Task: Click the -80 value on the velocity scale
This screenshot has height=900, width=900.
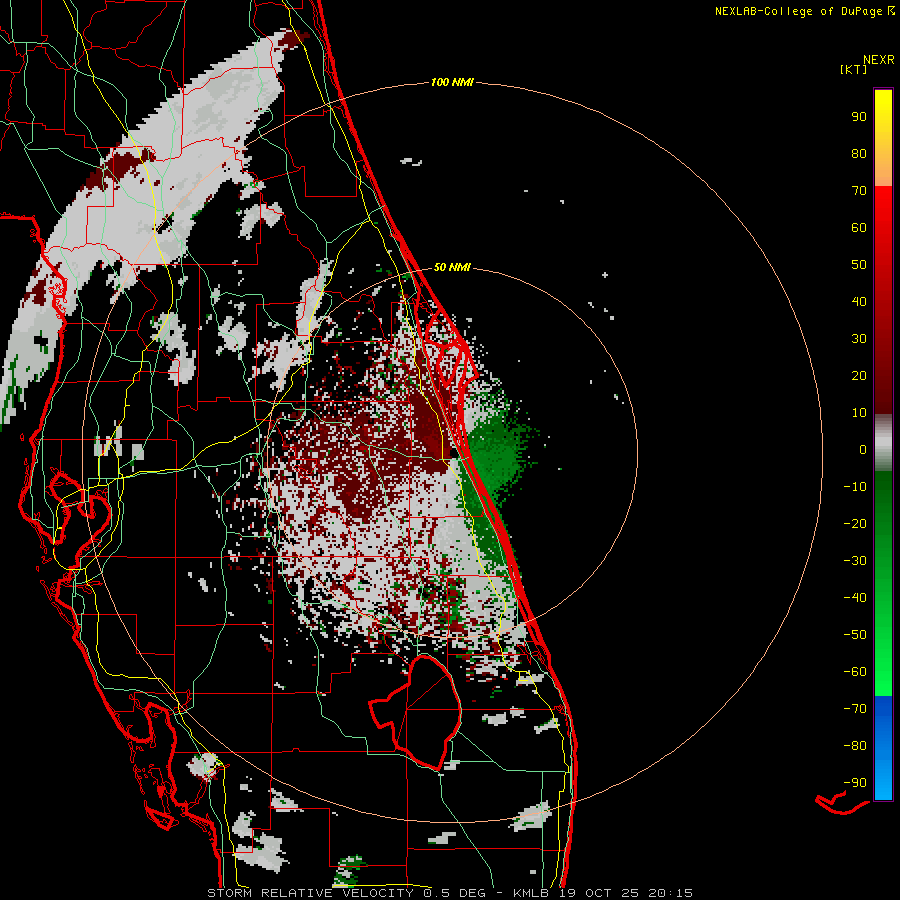Action: [x=855, y=746]
